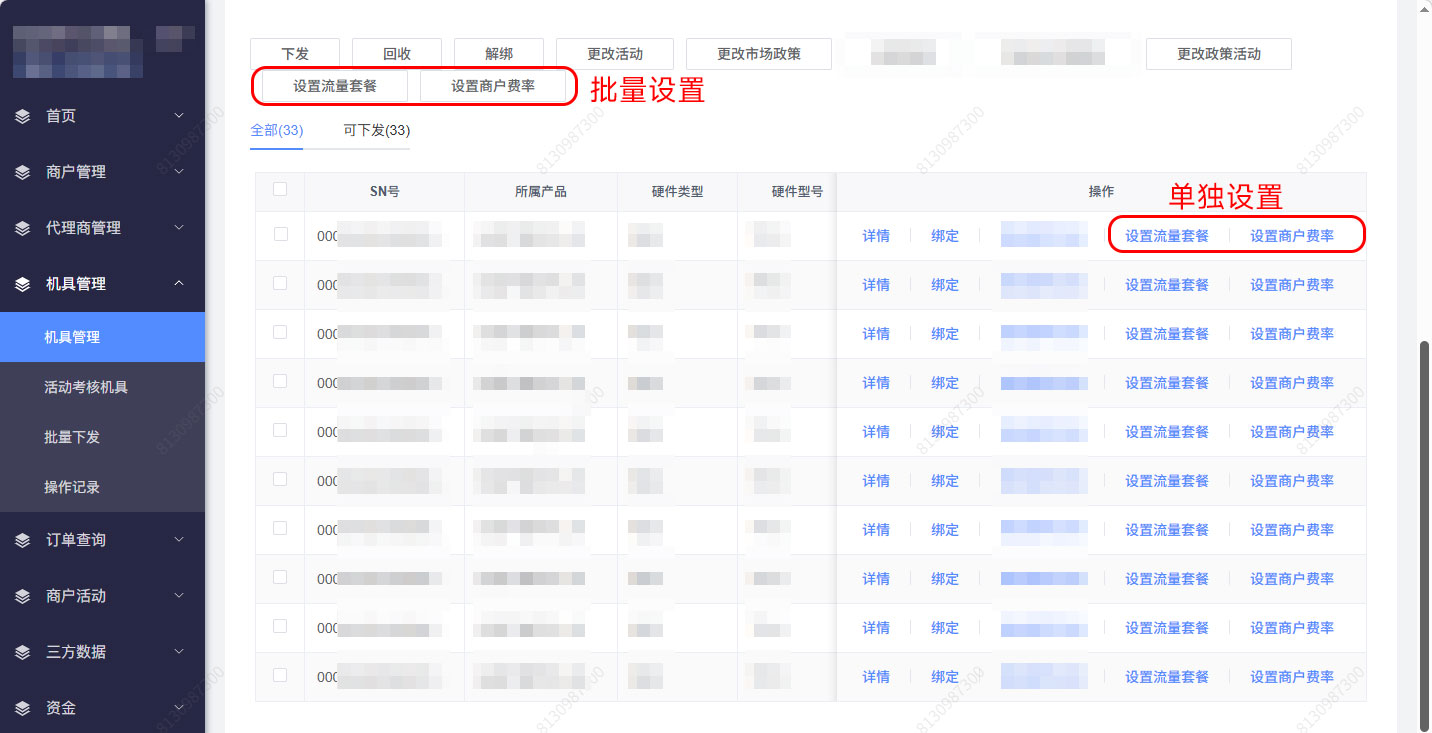Screen dimensions: 1432x733
Task: Collapse the 机具管理 menu using its chevron
Action: pos(179,284)
